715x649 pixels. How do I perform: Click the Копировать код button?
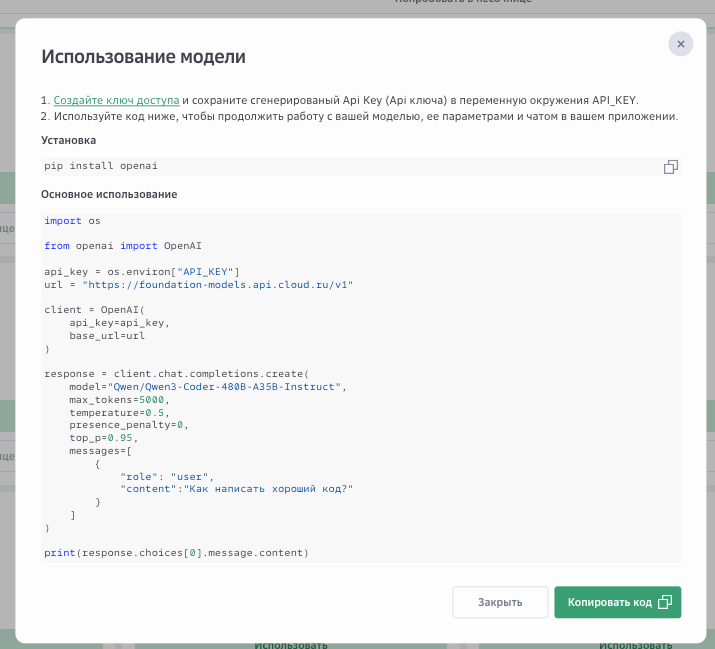pyautogui.click(x=617, y=602)
